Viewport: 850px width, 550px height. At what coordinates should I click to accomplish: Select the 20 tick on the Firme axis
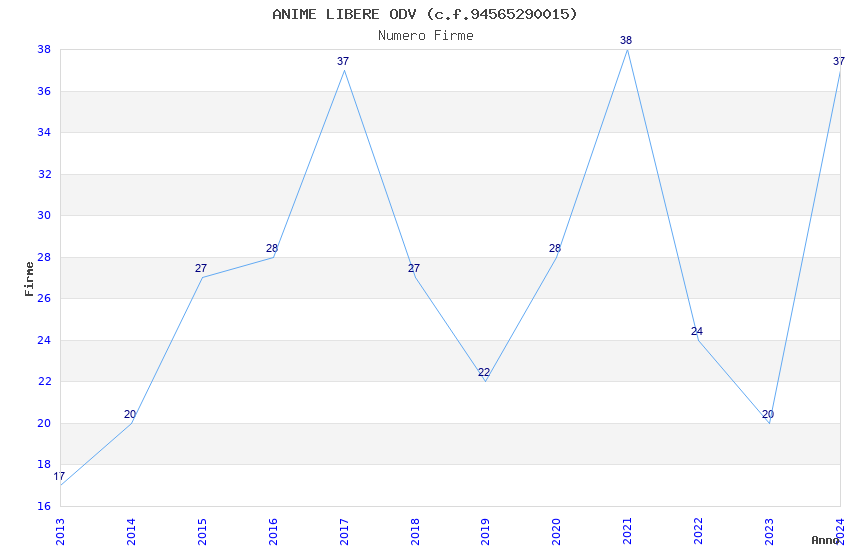[x=44, y=423]
